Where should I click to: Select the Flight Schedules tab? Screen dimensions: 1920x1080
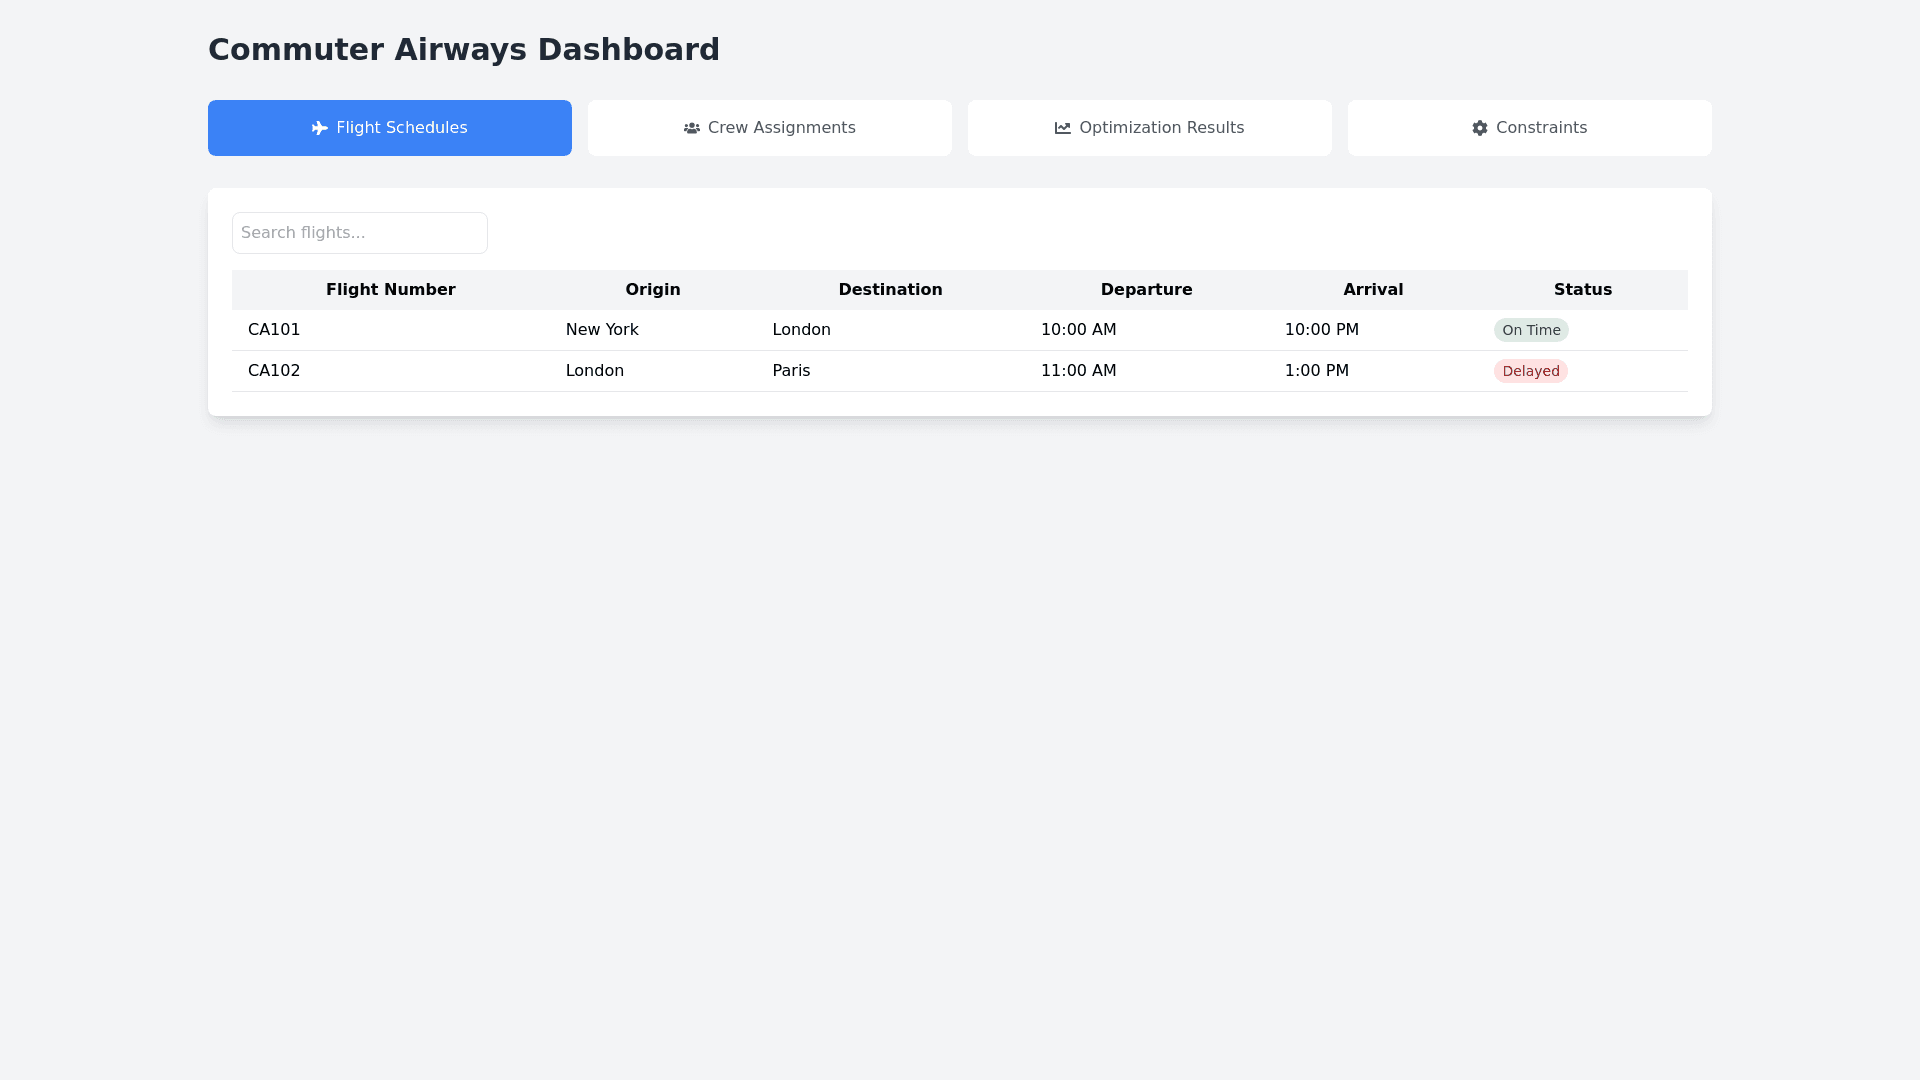point(390,128)
